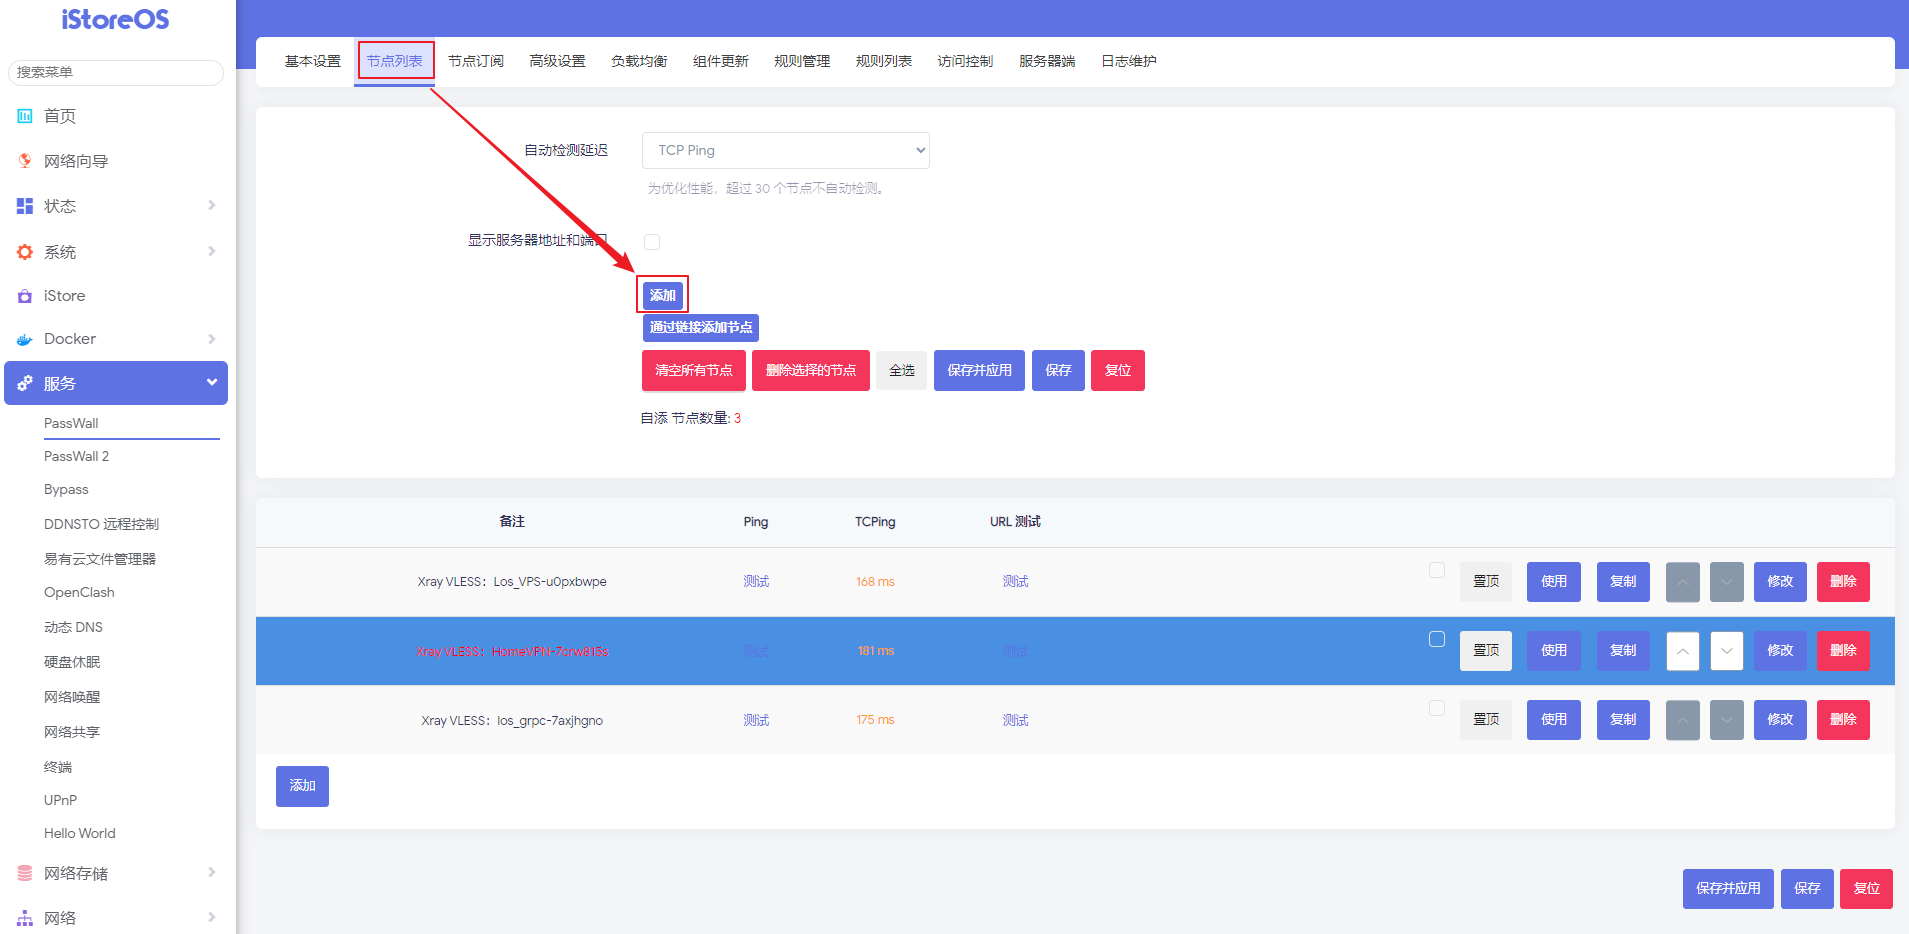The height and width of the screenshot is (934, 1909).
Task: Click the search menu input field
Action: click(116, 72)
